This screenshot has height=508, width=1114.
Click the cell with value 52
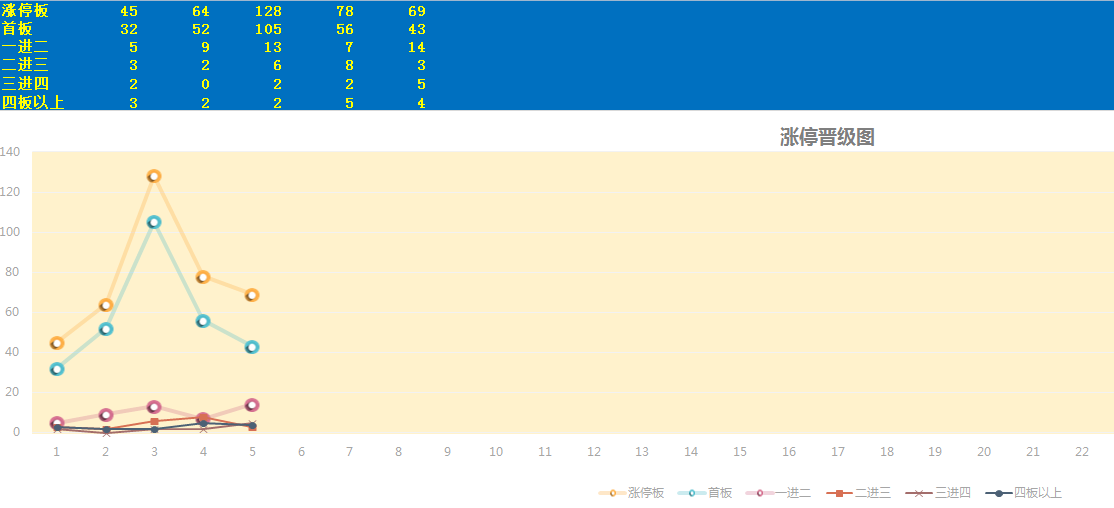pos(201,29)
